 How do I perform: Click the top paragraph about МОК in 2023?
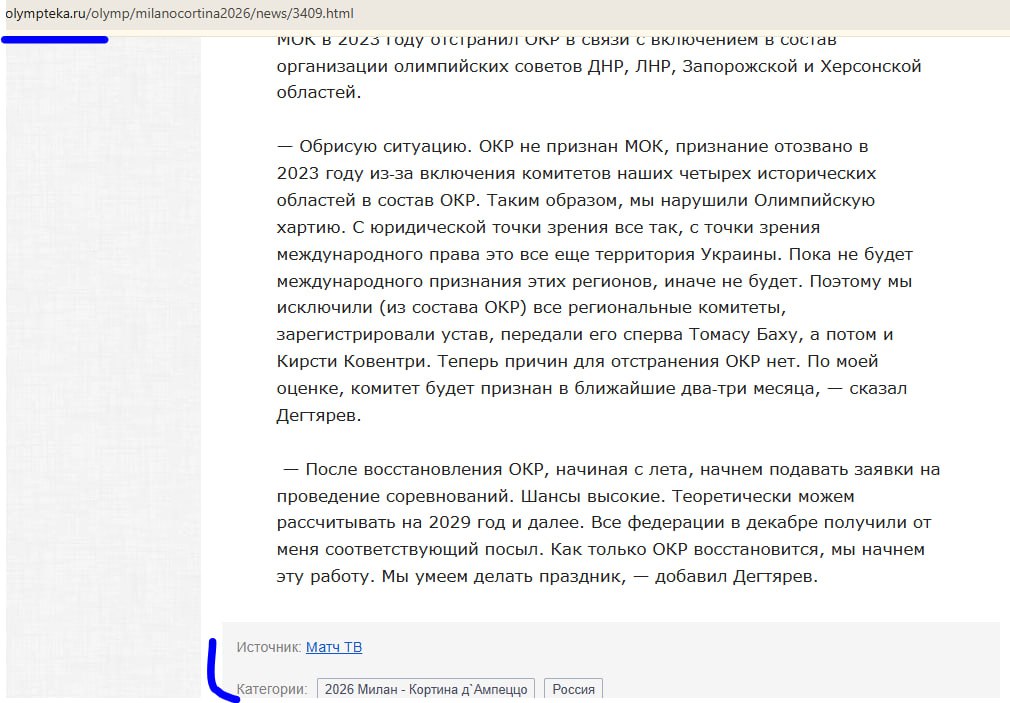click(598, 66)
